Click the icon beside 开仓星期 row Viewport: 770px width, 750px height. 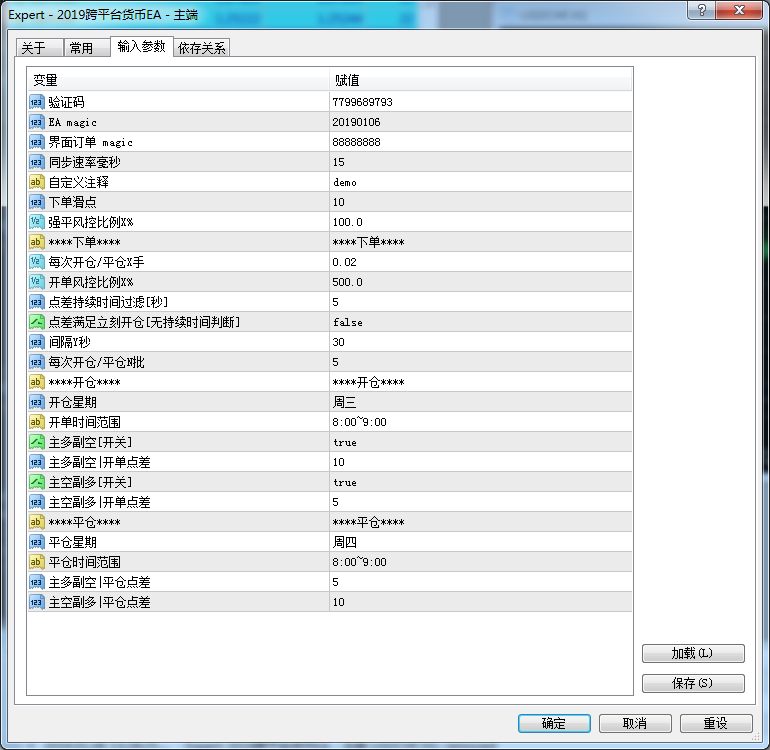(36, 402)
